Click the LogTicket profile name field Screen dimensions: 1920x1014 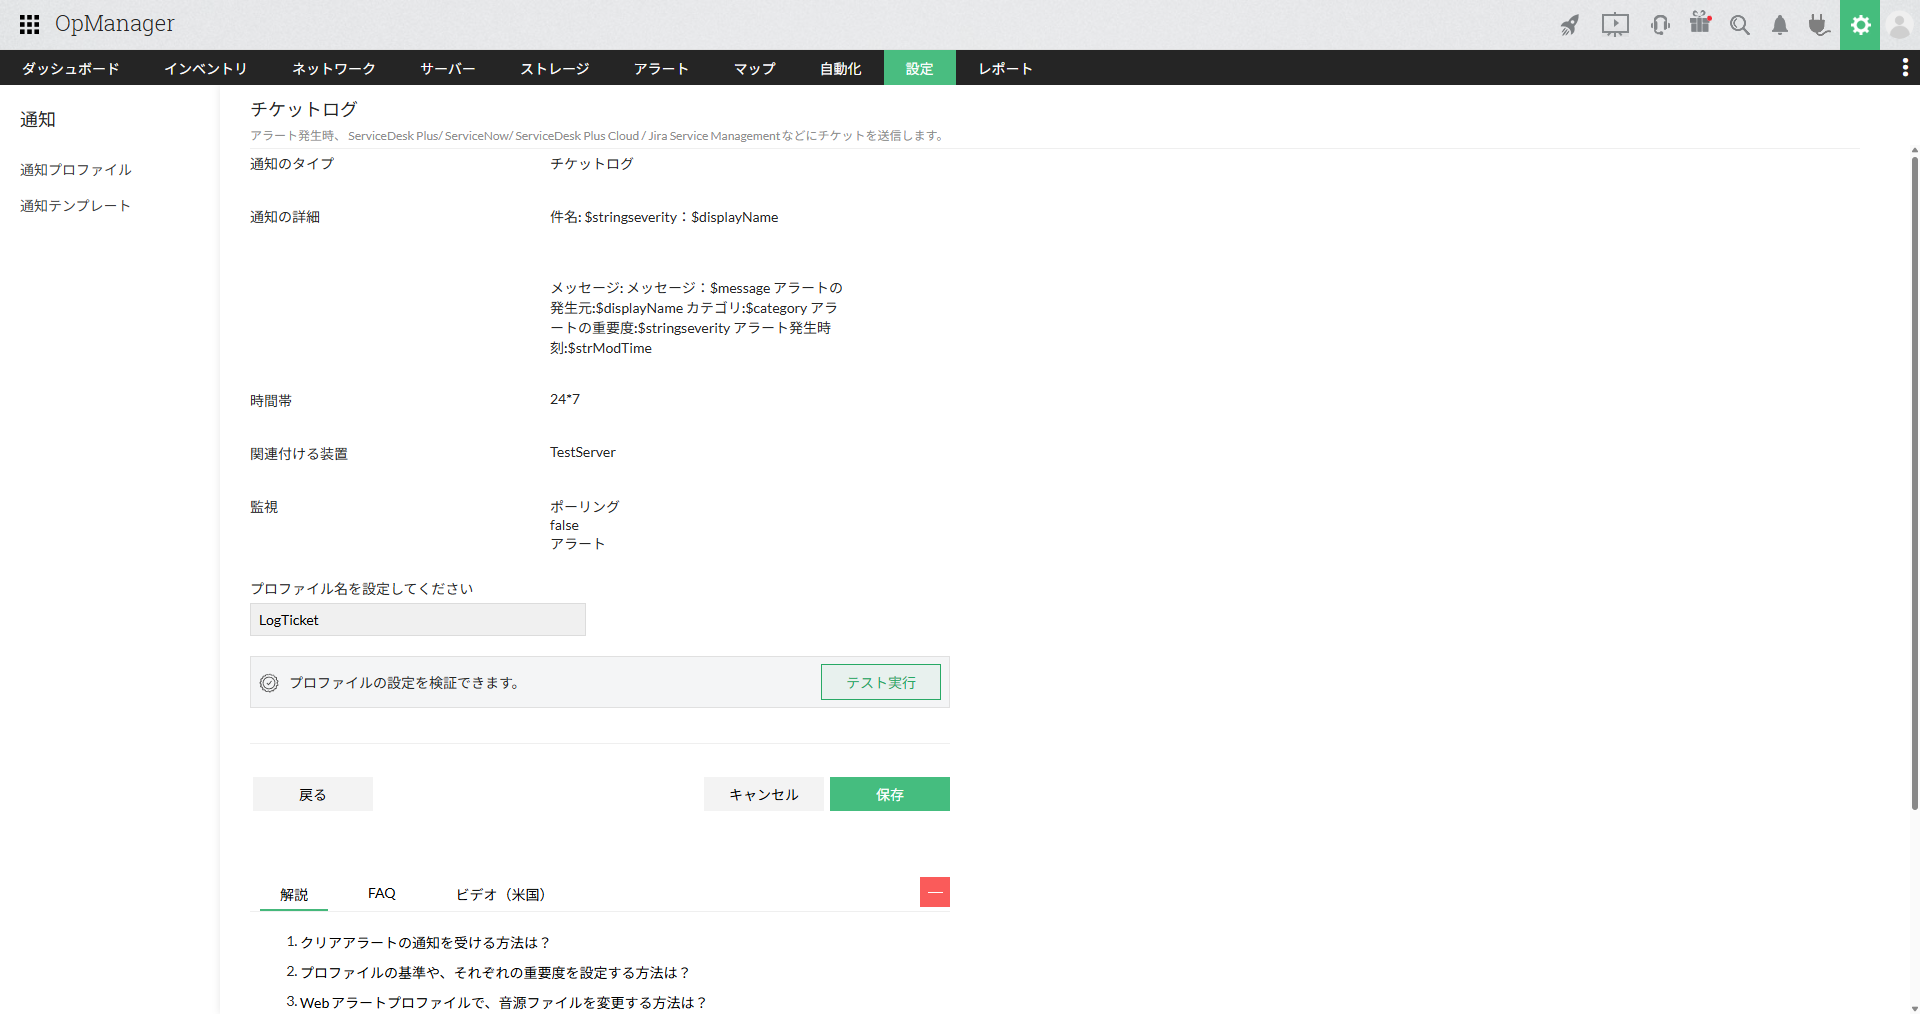click(x=417, y=620)
